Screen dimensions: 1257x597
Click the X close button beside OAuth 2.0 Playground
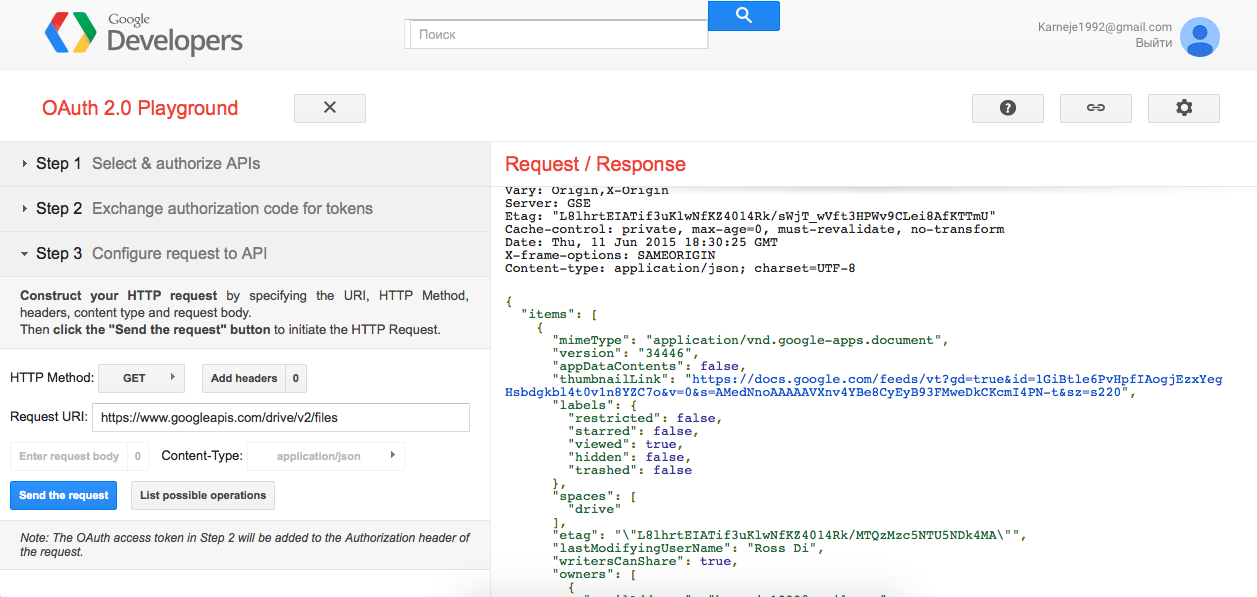point(330,108)
